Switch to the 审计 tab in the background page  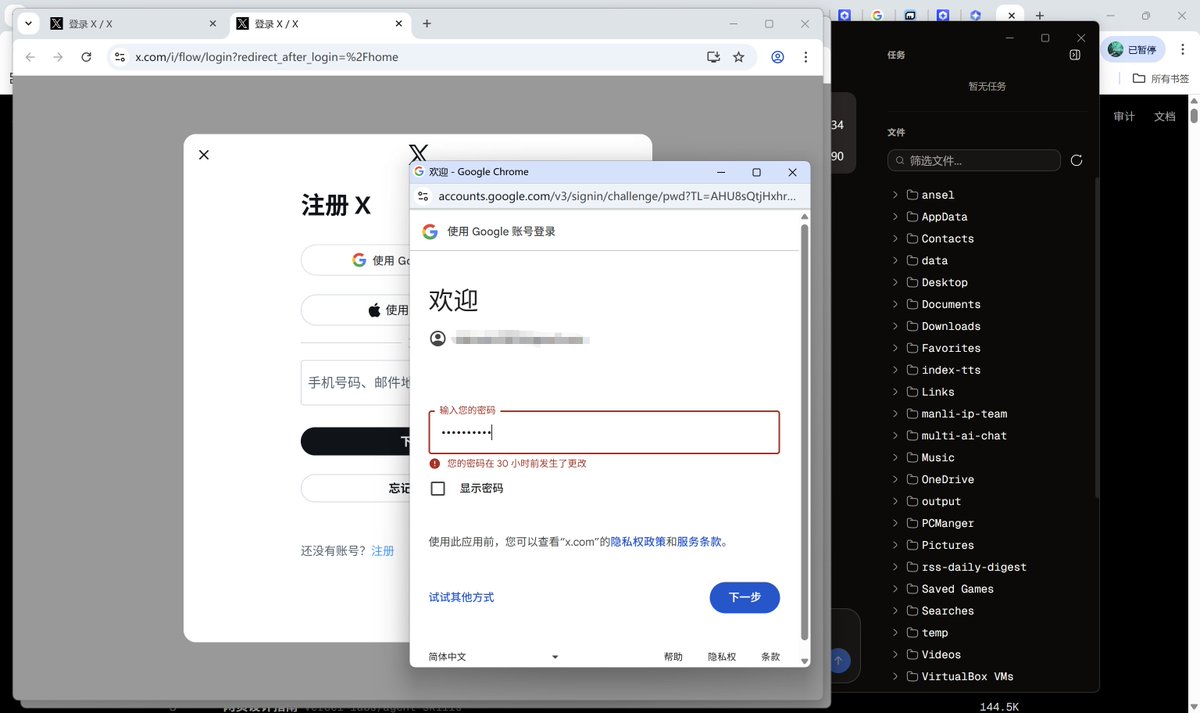(1124, 117)
